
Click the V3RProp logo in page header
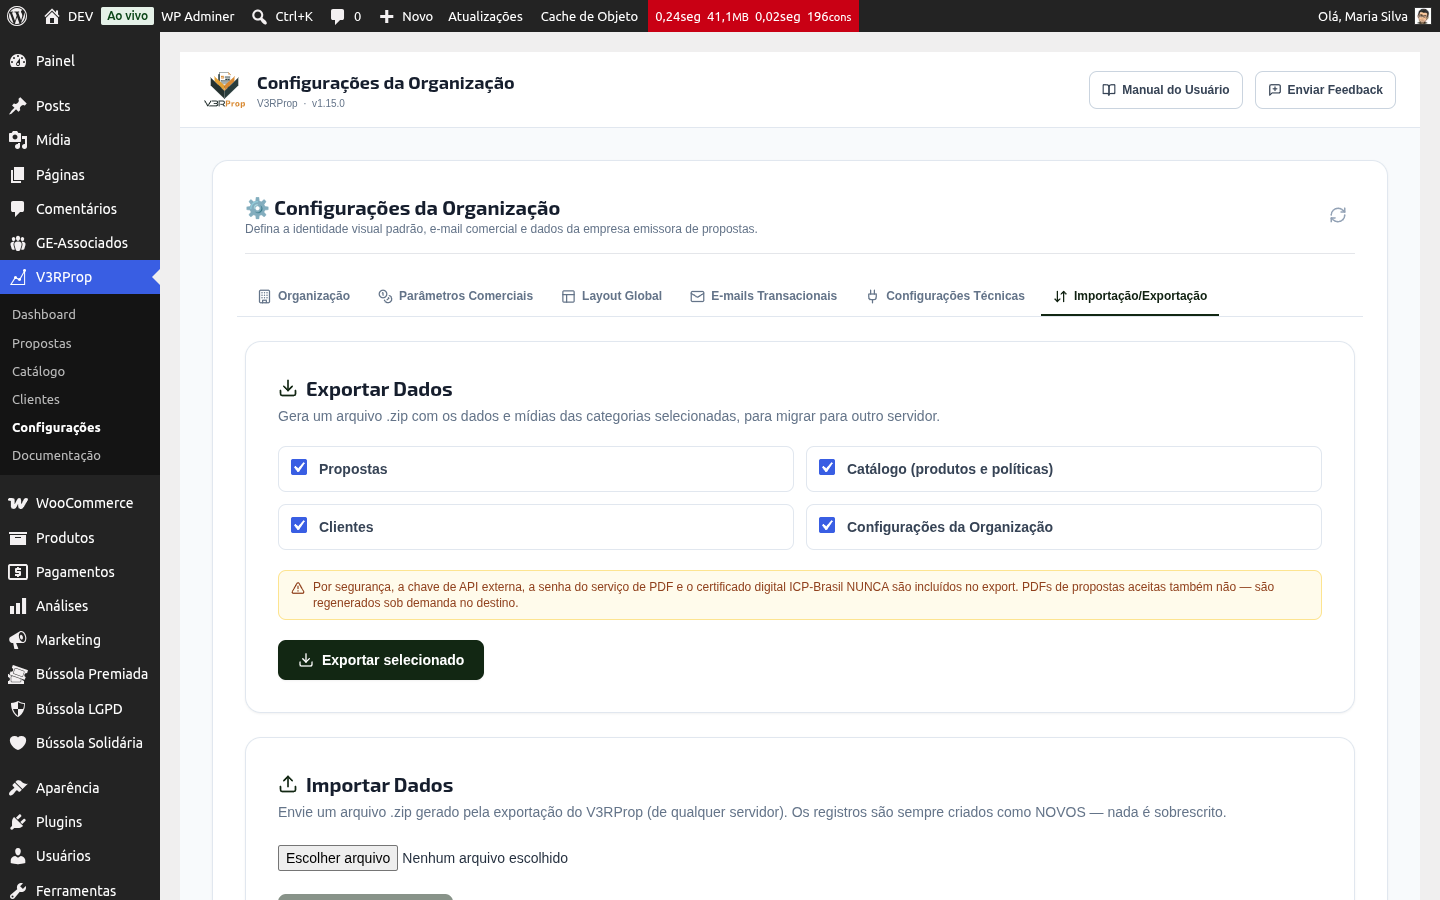click(224, 90)
